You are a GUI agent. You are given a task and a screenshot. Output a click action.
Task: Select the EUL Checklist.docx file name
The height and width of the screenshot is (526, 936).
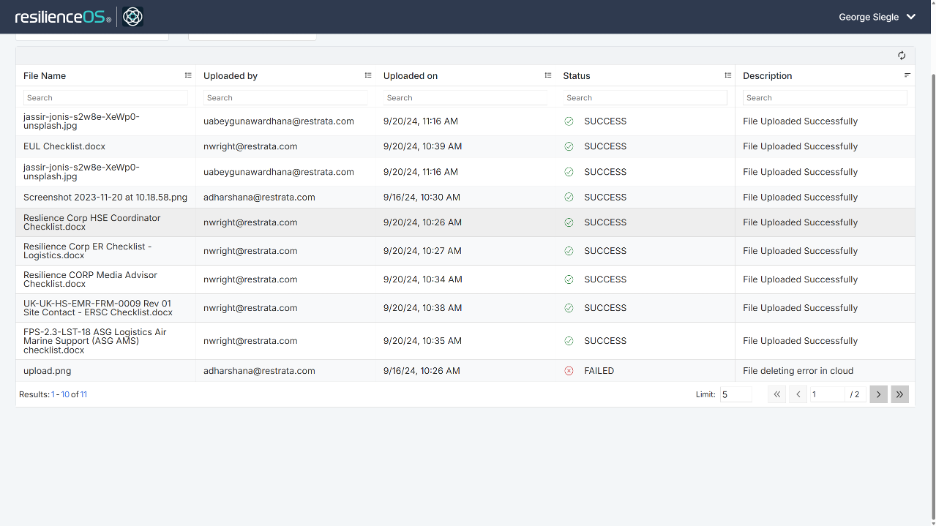tap(64, 146)
